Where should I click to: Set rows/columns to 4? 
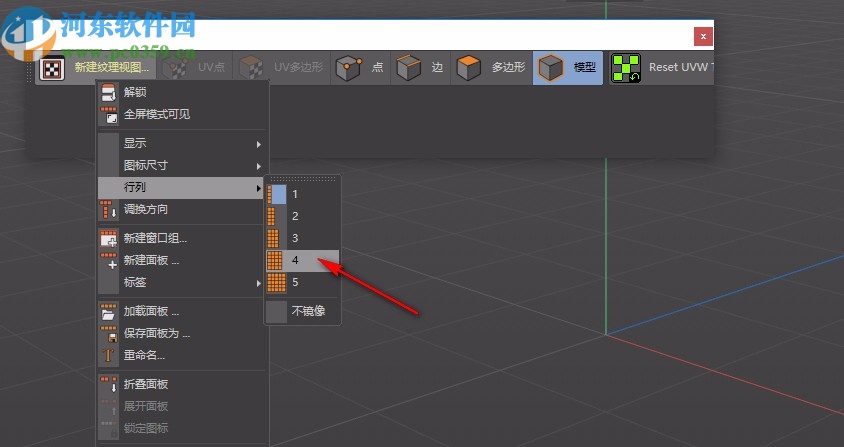303,261
